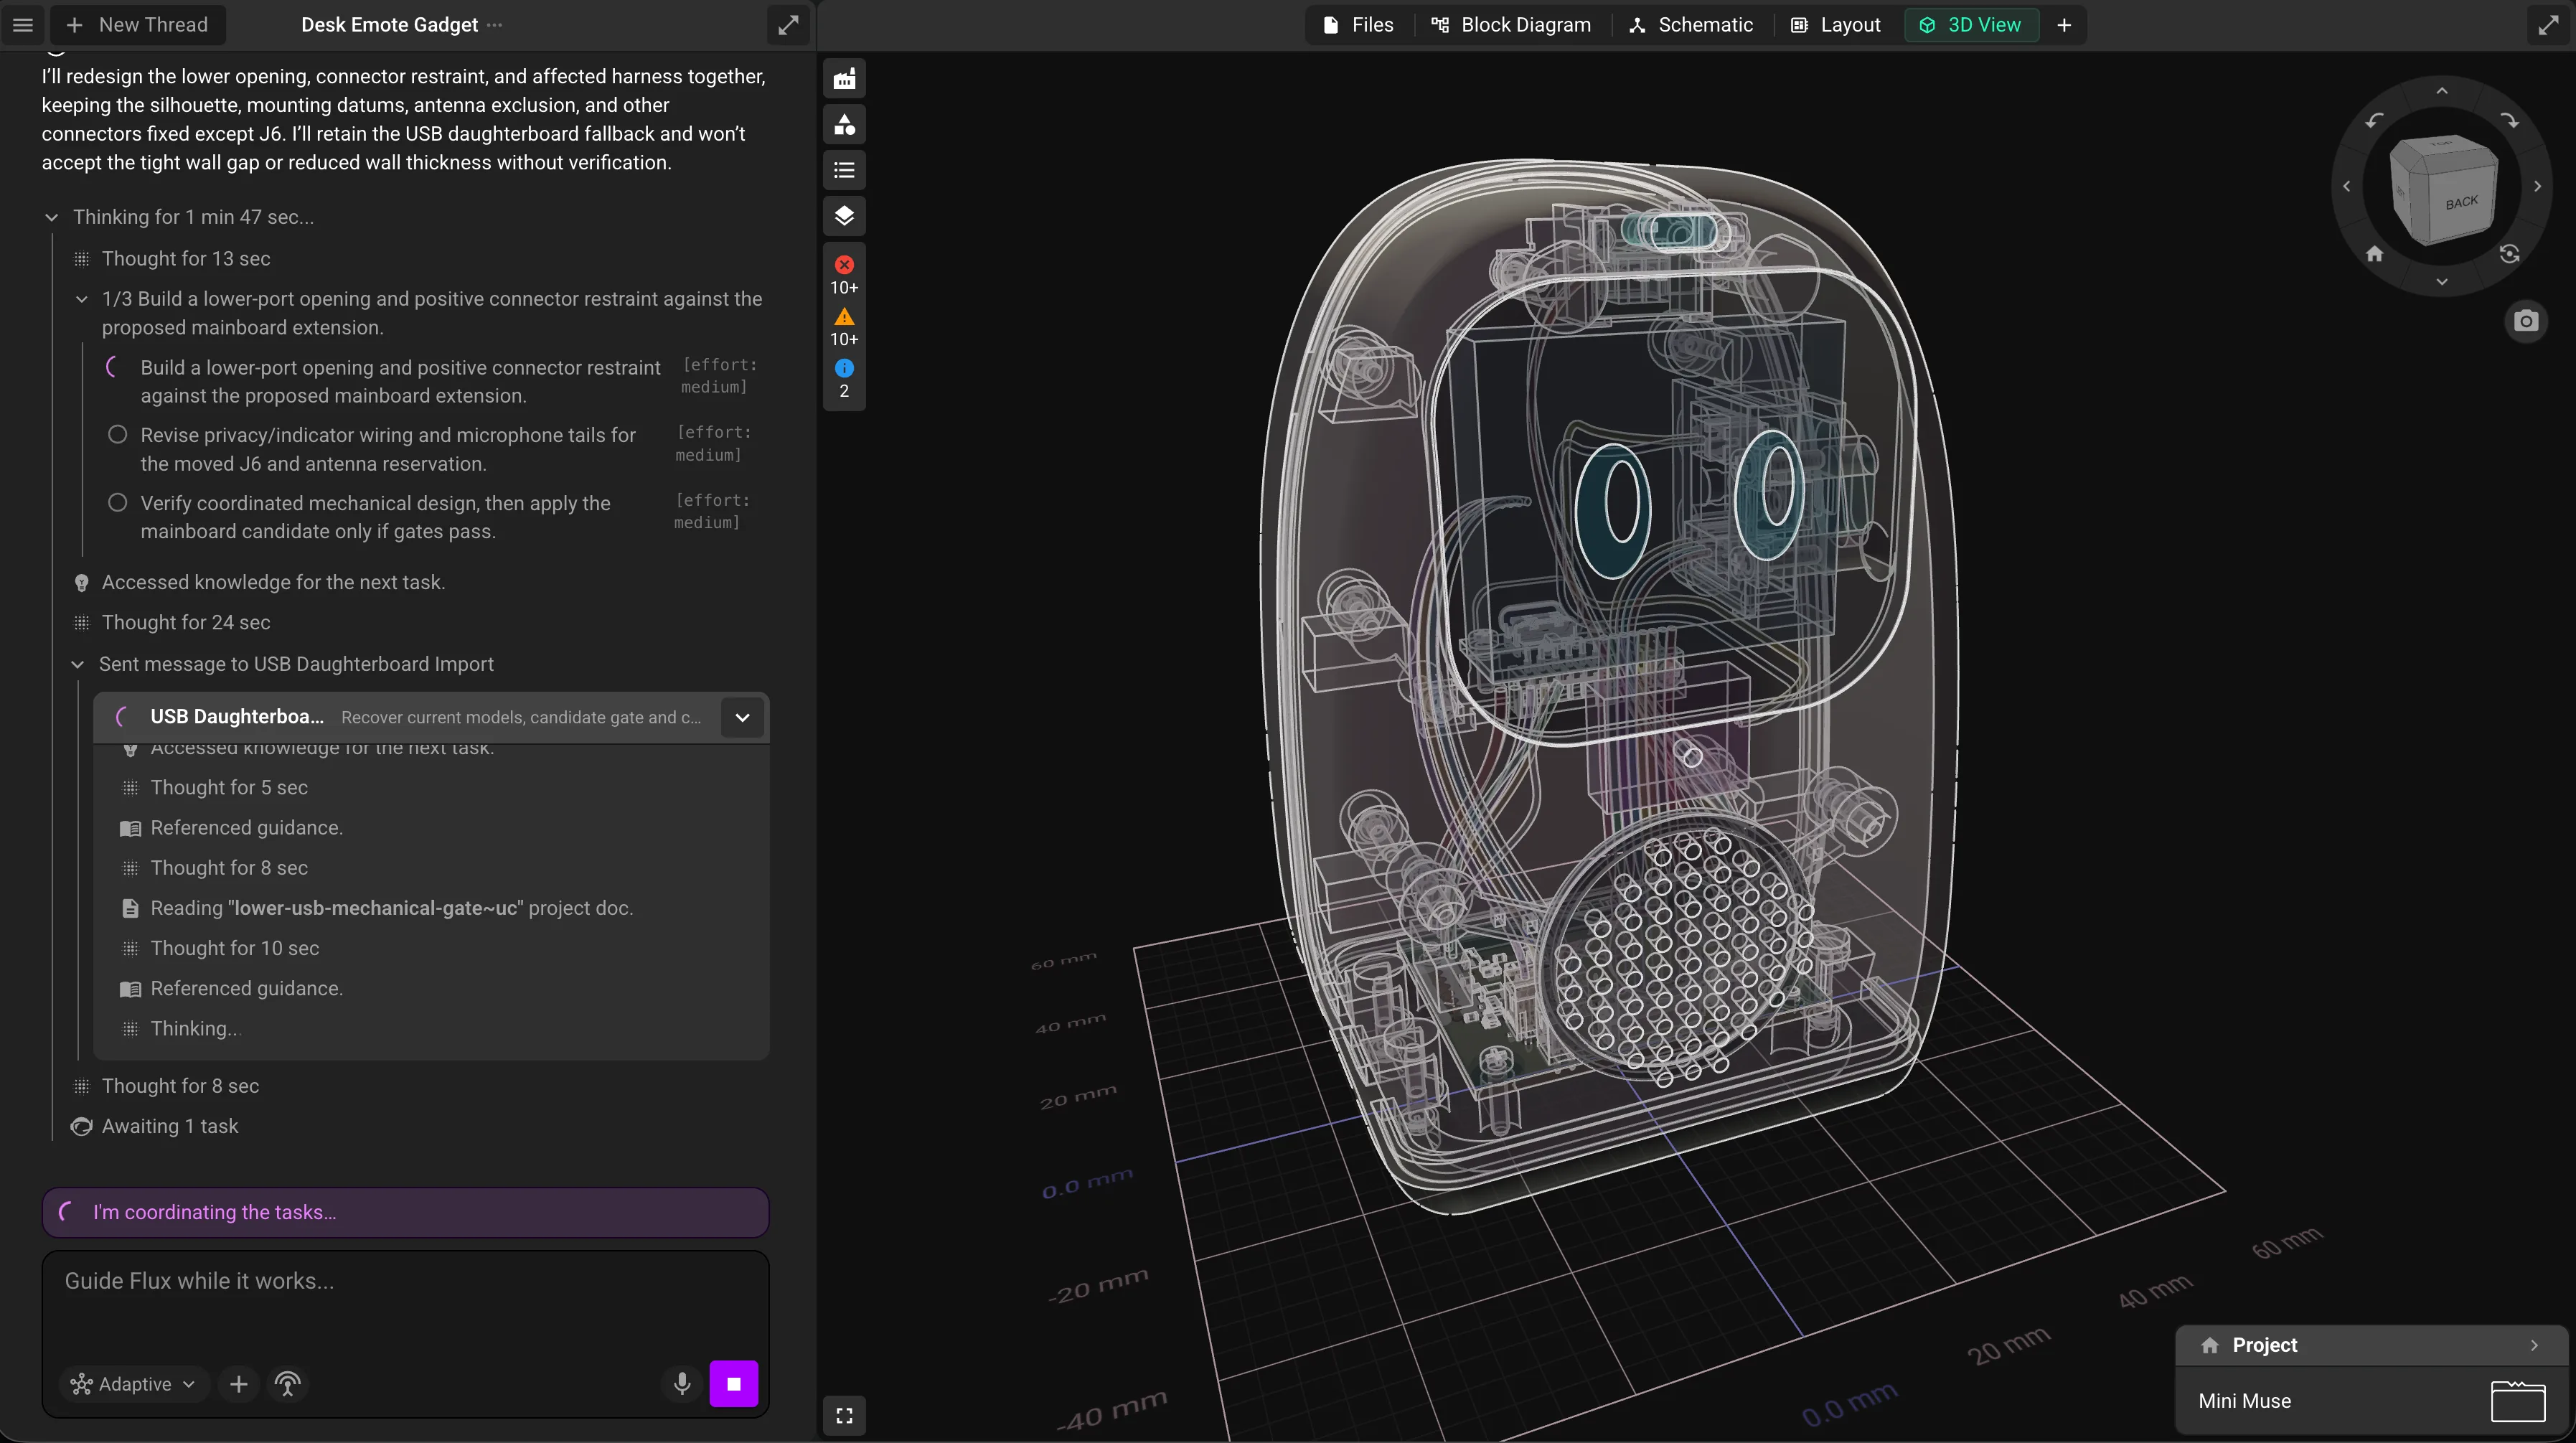Viewport: 2576px width, 1443px height.
Task: Start a New Thread
Action: [x=137, y=25]
